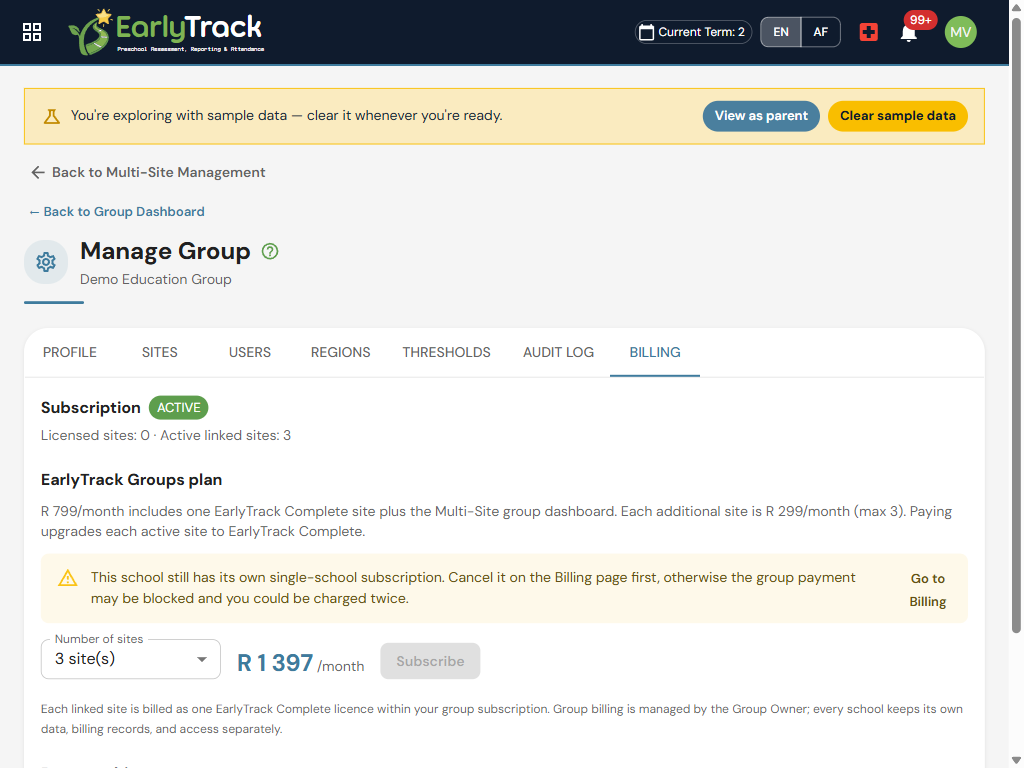This screenshot has width=1024, height=768.
Task: Click View as parent button
Action: [761, 116]
